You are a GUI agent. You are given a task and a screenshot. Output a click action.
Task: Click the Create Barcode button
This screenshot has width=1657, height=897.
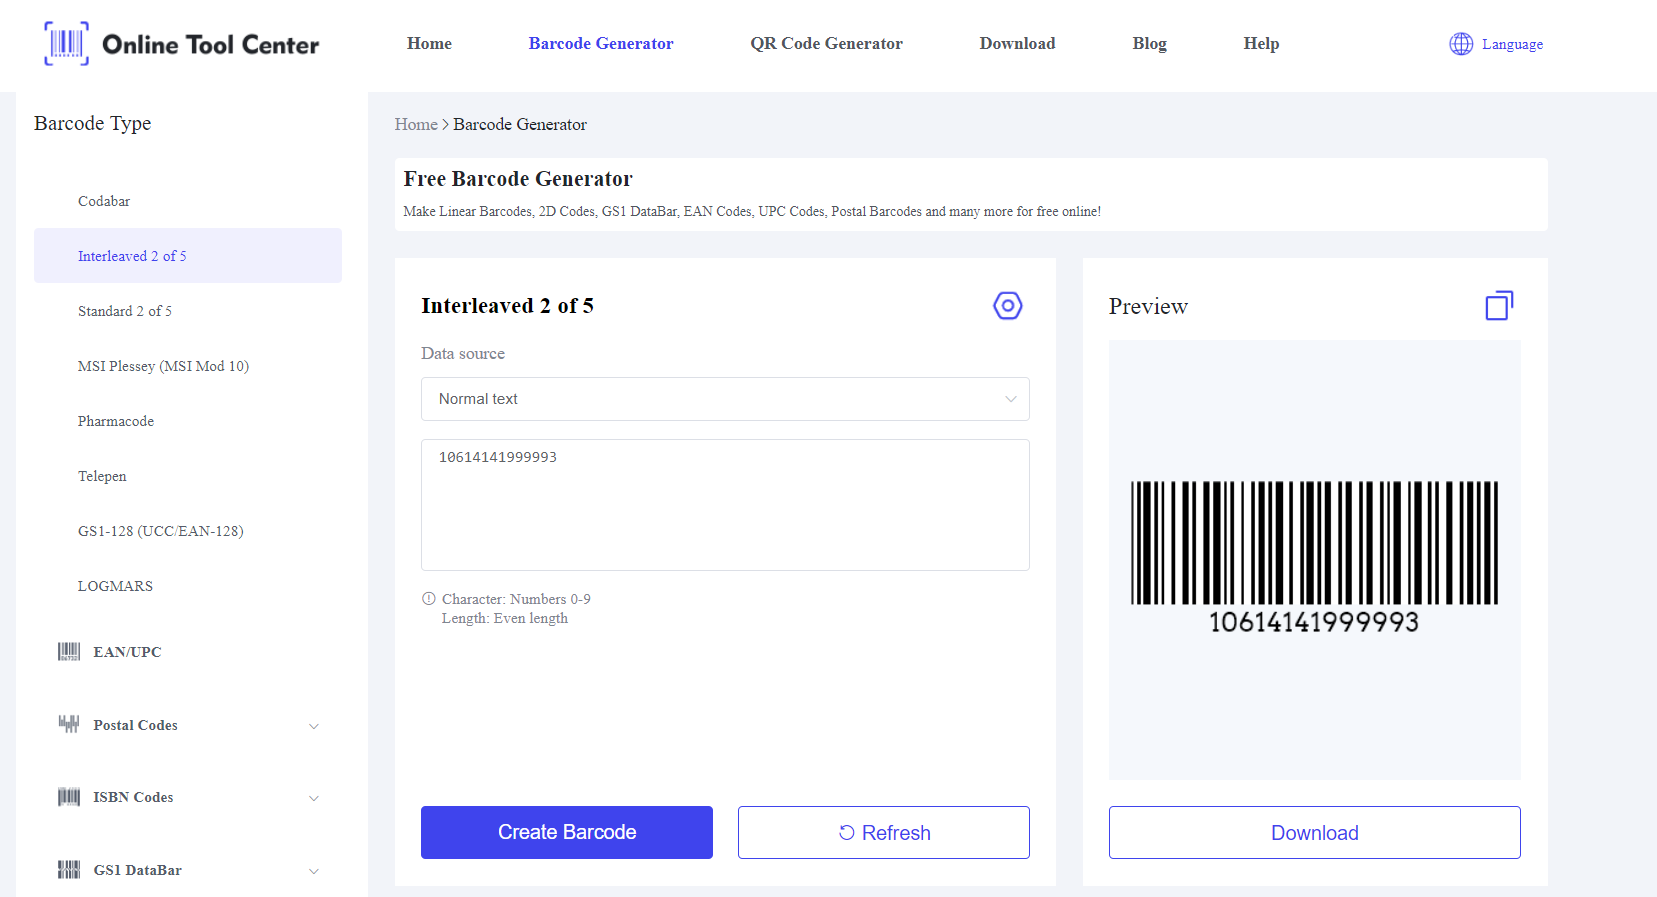coord(567,832)
